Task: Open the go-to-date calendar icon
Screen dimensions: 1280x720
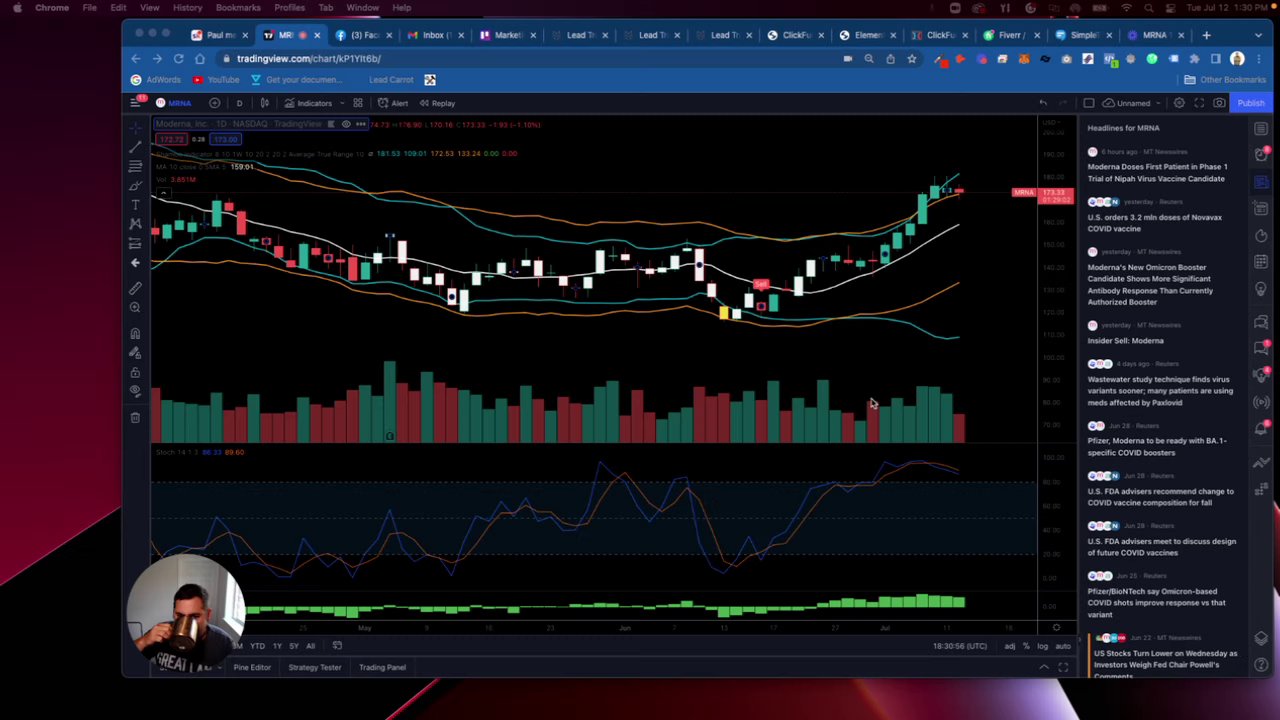Action: point(337,646)
